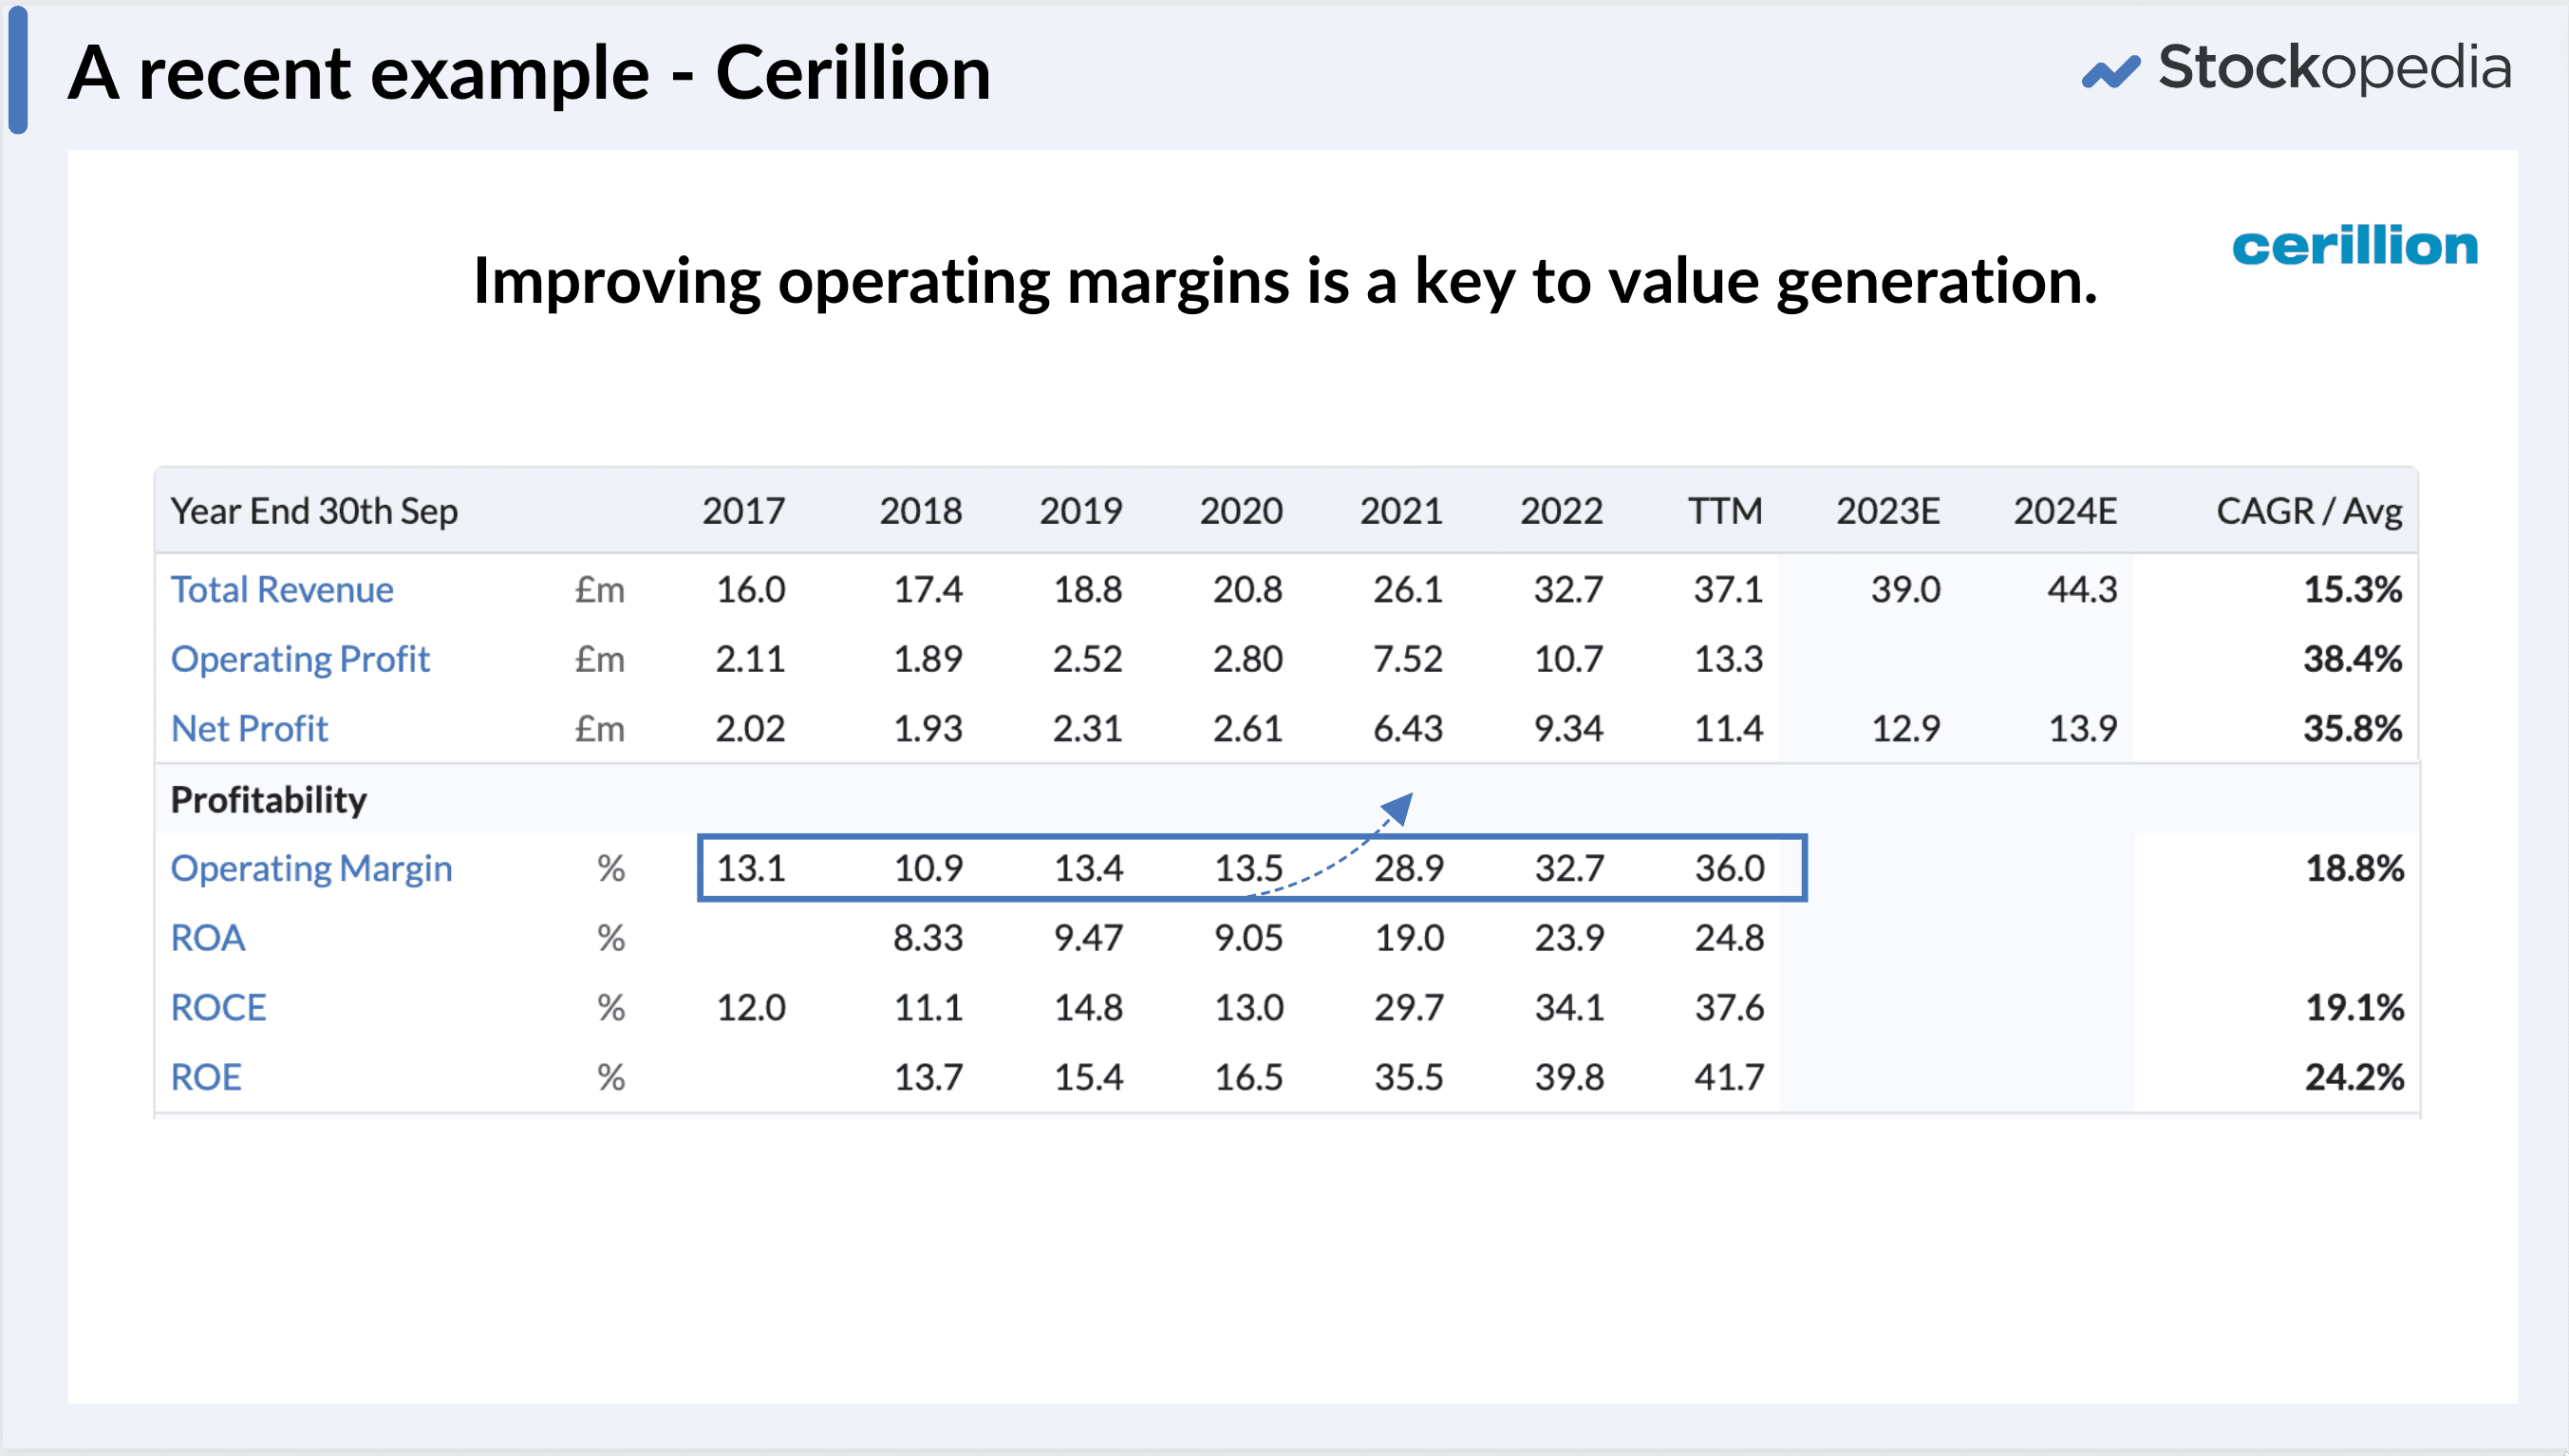The height and width of the screenshot is (1456, 2569).
Task: Open the ROA metric link
Action: 208,938
